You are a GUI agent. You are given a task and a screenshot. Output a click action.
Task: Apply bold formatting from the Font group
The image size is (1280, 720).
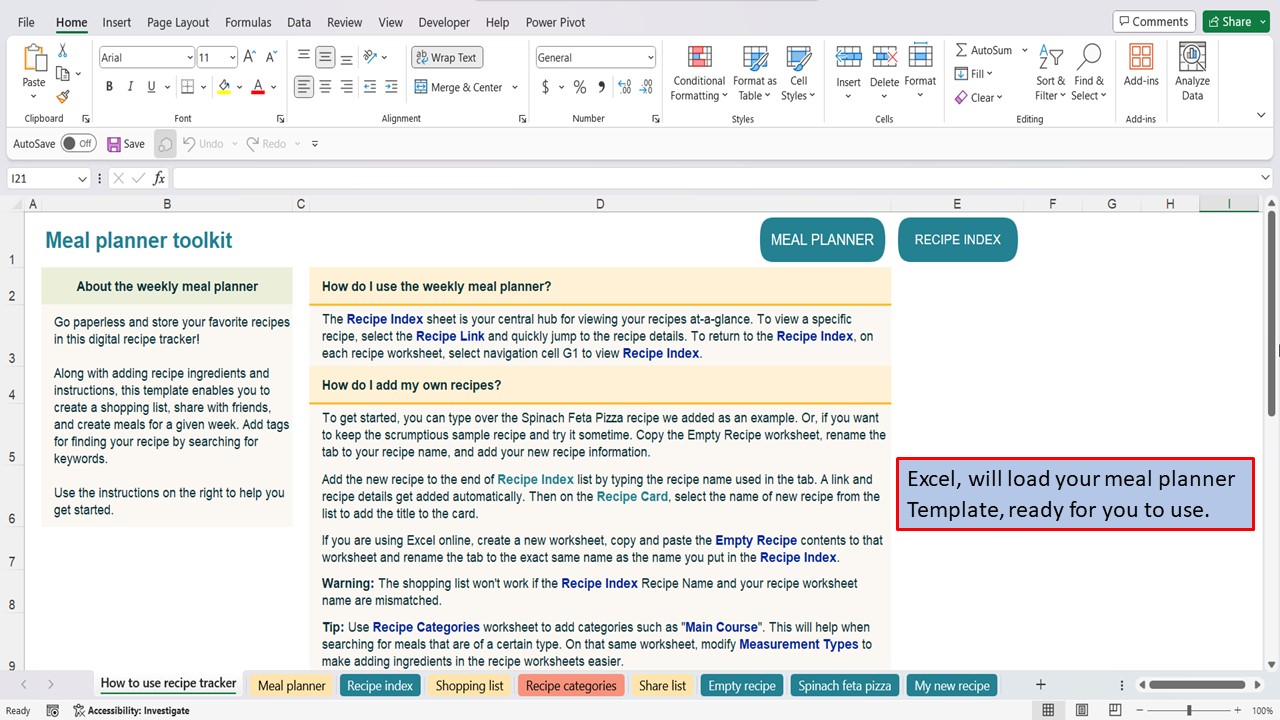tap(109, 87)
